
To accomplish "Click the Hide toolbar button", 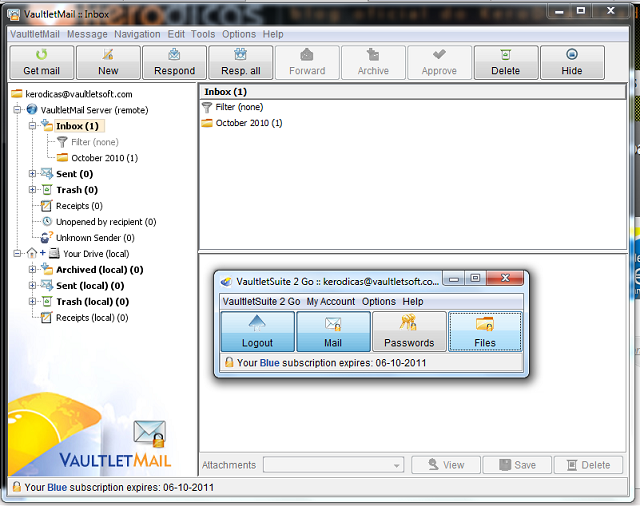I will click(572, 62).
